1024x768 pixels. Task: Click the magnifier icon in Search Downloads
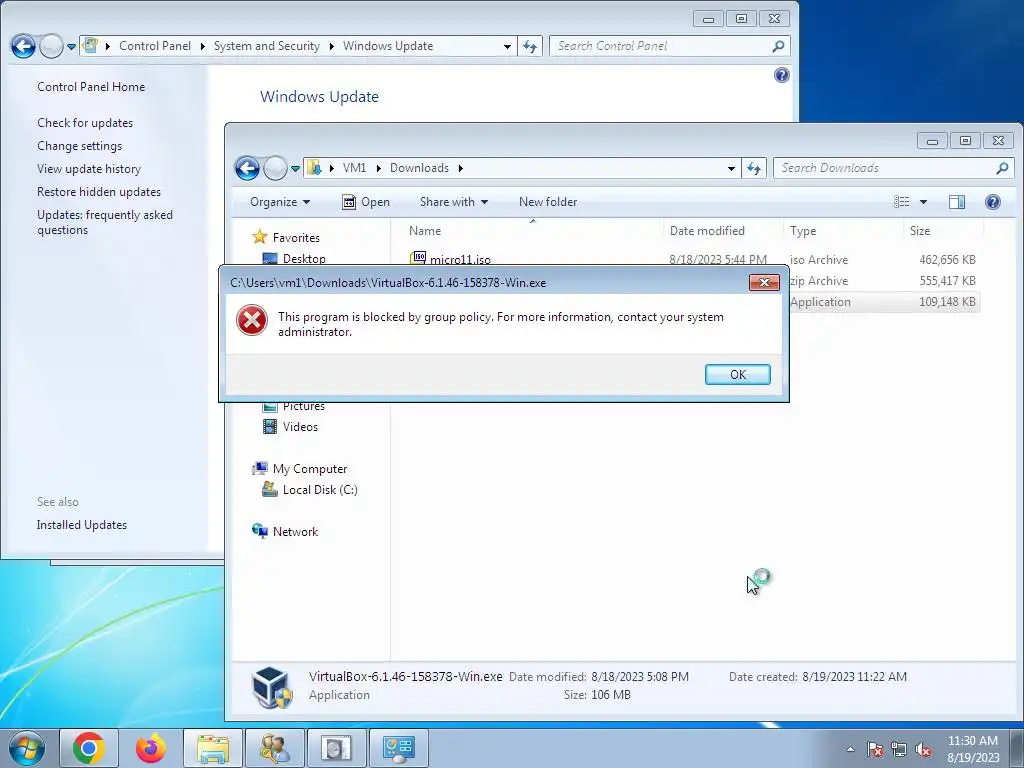(x=1002, y=168)
